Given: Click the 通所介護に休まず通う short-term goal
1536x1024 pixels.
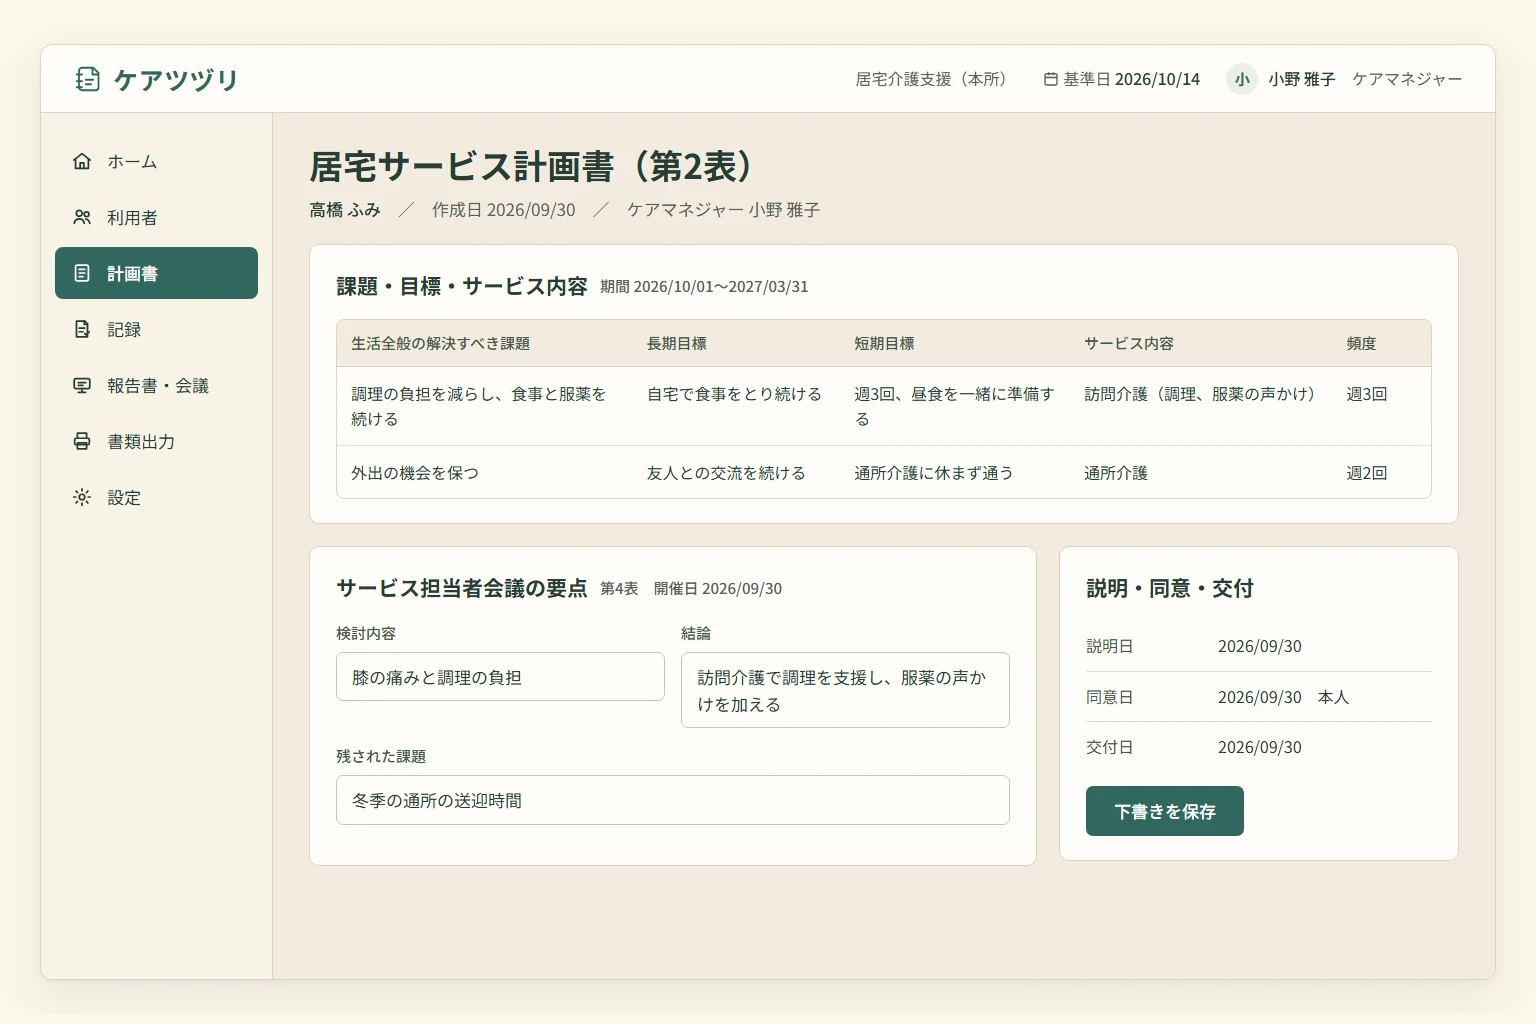Looking at the screenshot, I should coord(934,473).
